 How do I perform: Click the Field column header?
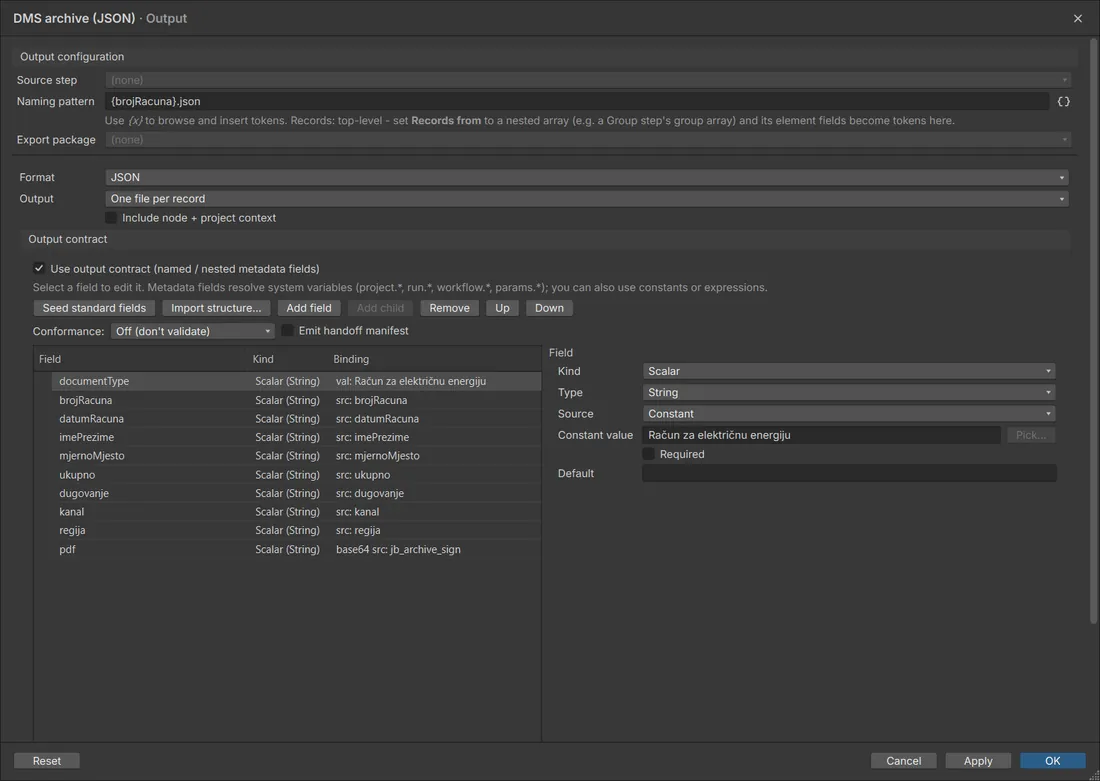pyautogui.click(x=140, y=359)
